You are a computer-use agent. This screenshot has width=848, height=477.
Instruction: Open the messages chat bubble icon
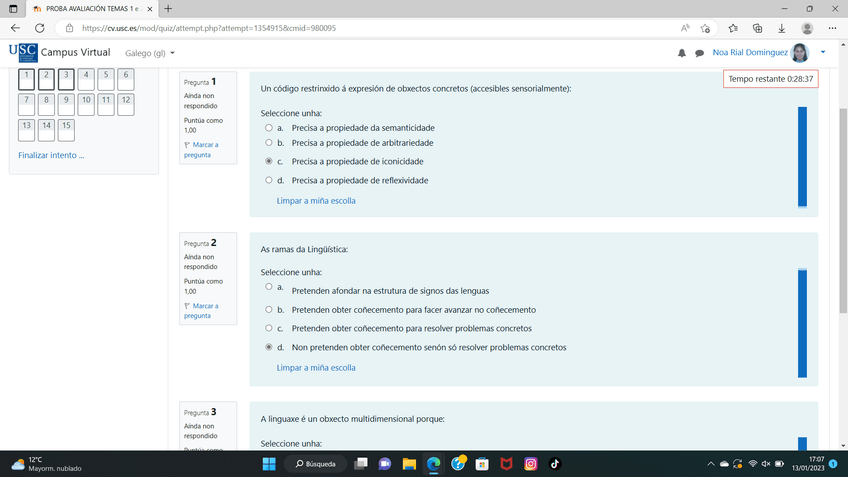pos(699,53)
